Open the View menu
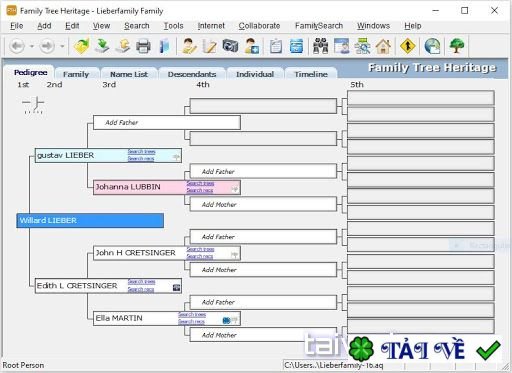 pos(101,26)
